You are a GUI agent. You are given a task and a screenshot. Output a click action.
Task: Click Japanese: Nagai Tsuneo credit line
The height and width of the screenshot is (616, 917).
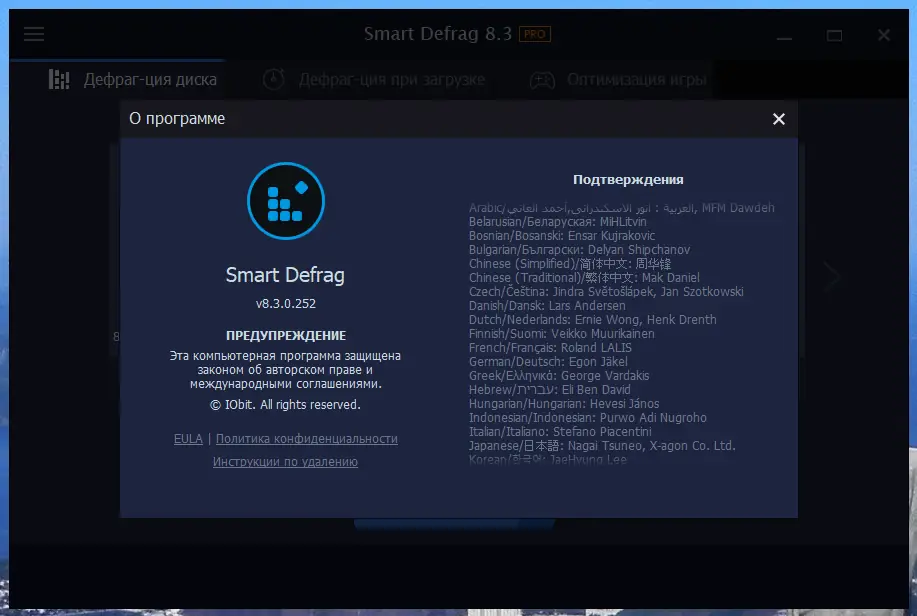pyautogui.click(x=602, y=446)
